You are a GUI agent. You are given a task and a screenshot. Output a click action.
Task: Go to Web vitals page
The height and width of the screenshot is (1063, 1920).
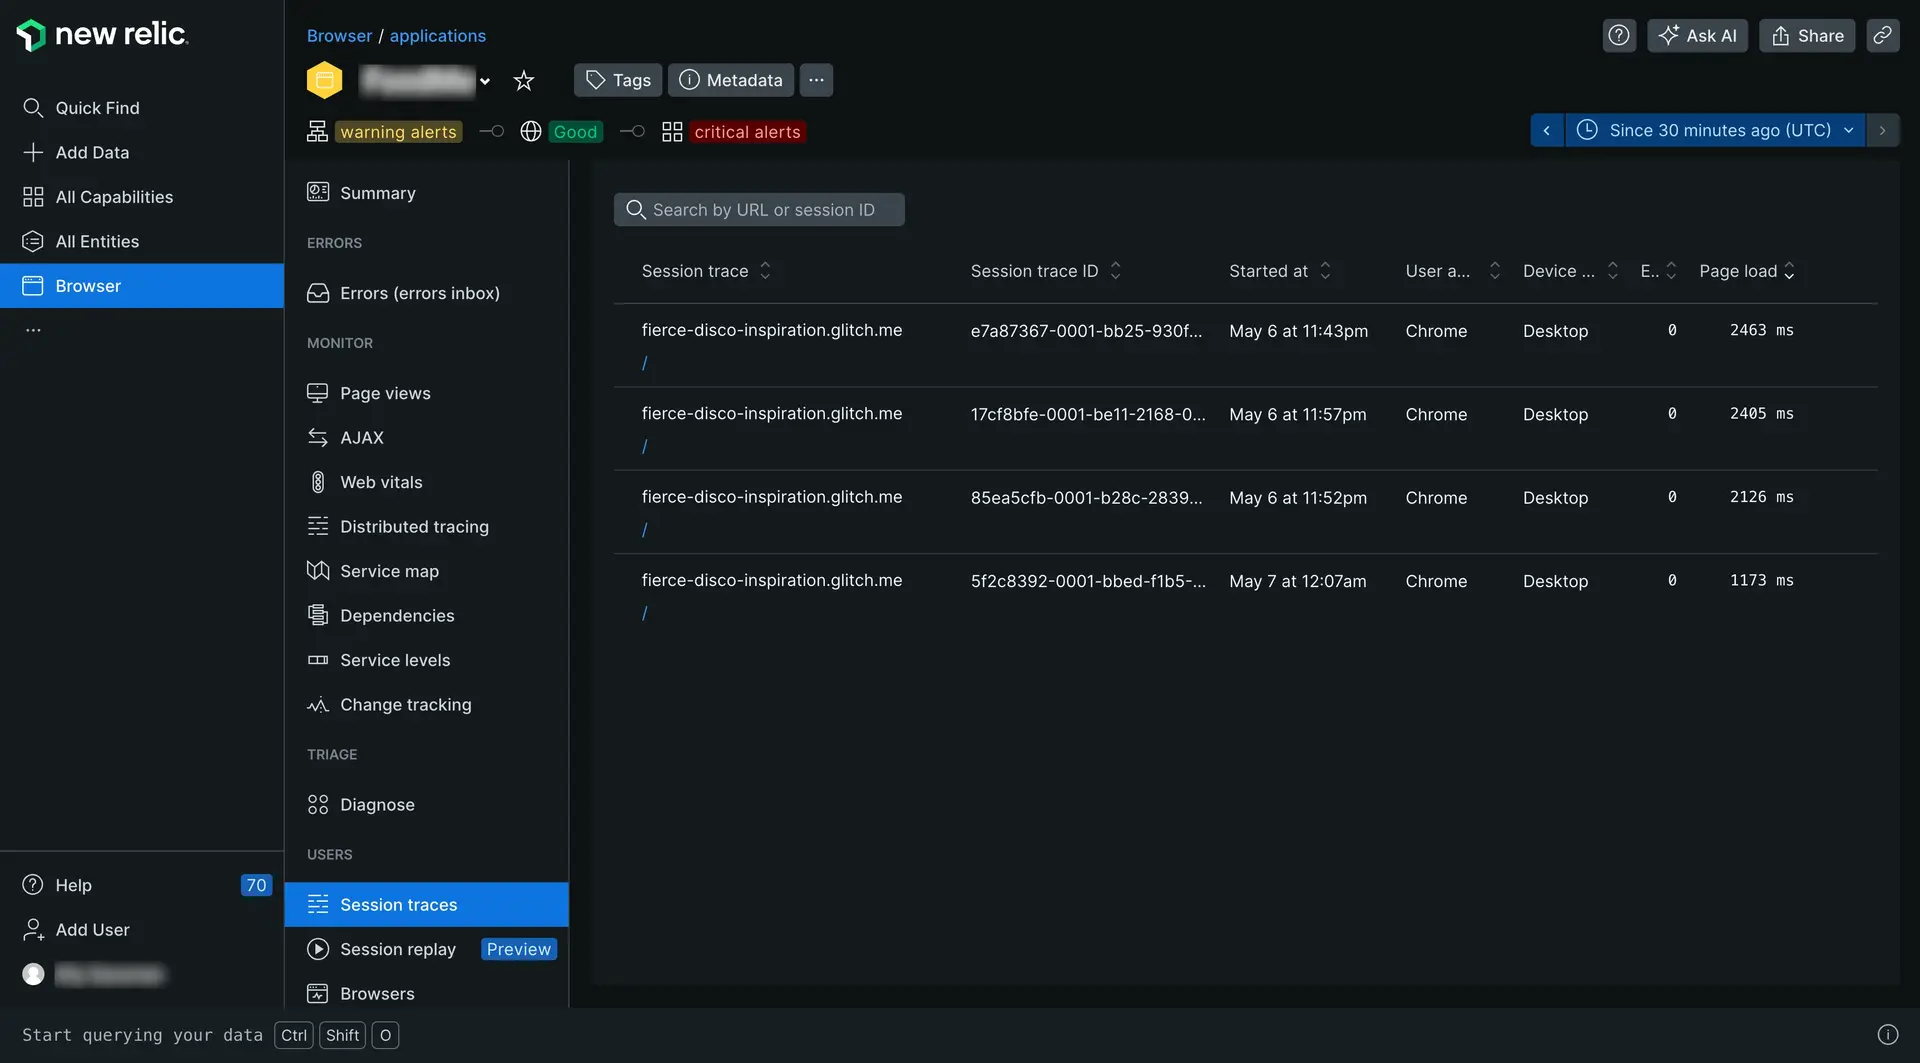[x=381, y=482]
